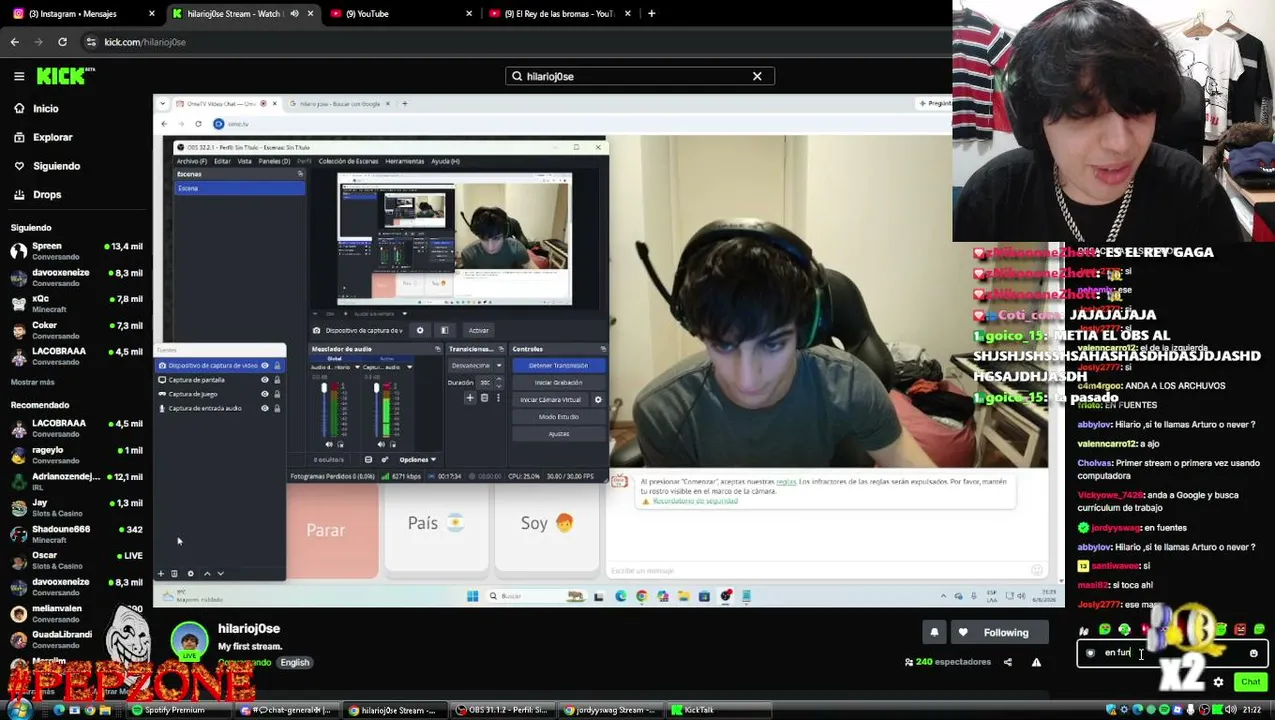Switch to the YouTube tab
The image size is (1275, 720).
tap(400, 13)
